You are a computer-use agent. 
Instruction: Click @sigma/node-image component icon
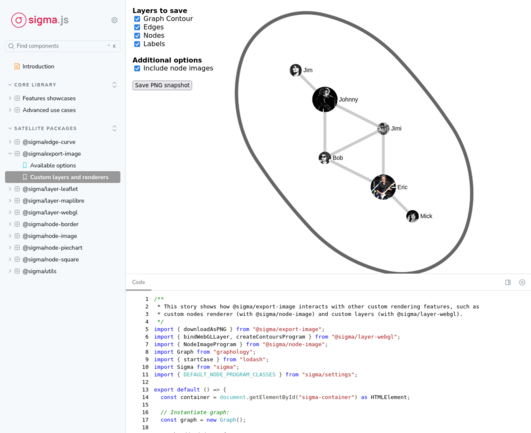[17, 236]
